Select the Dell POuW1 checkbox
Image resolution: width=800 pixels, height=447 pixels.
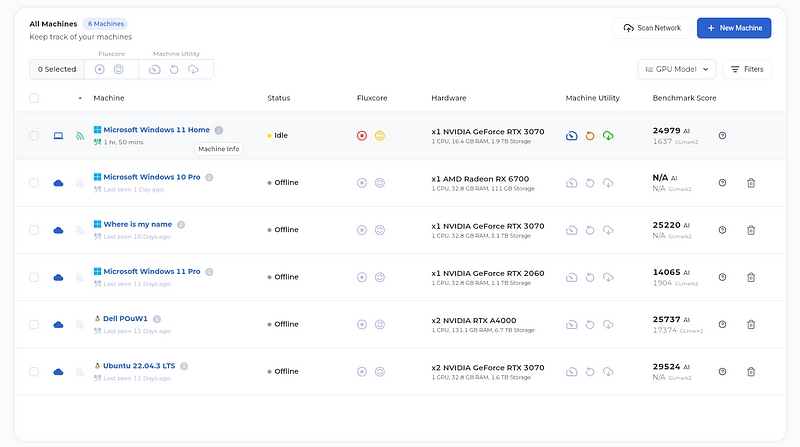pos(34,325)
